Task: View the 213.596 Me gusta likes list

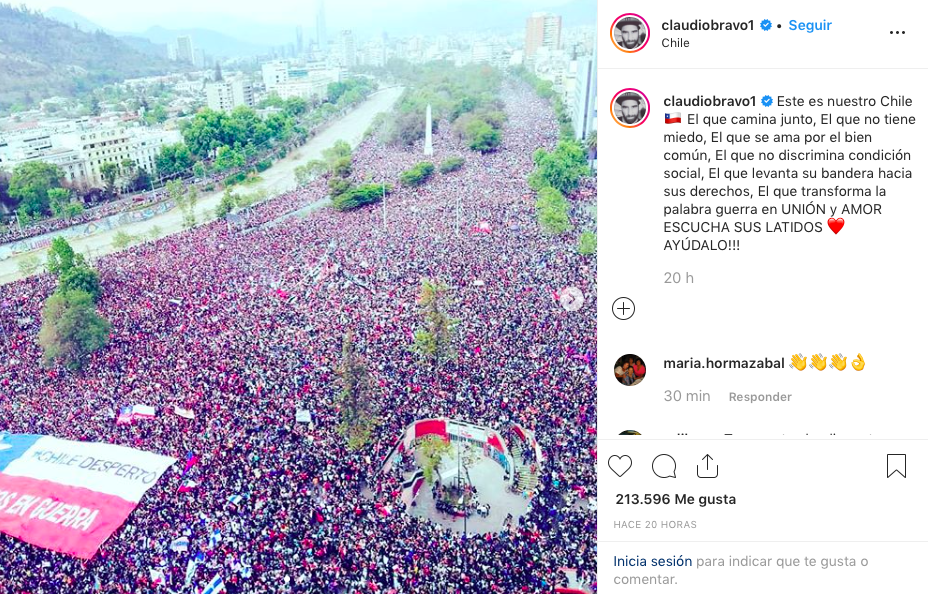Action: (675, 499)
